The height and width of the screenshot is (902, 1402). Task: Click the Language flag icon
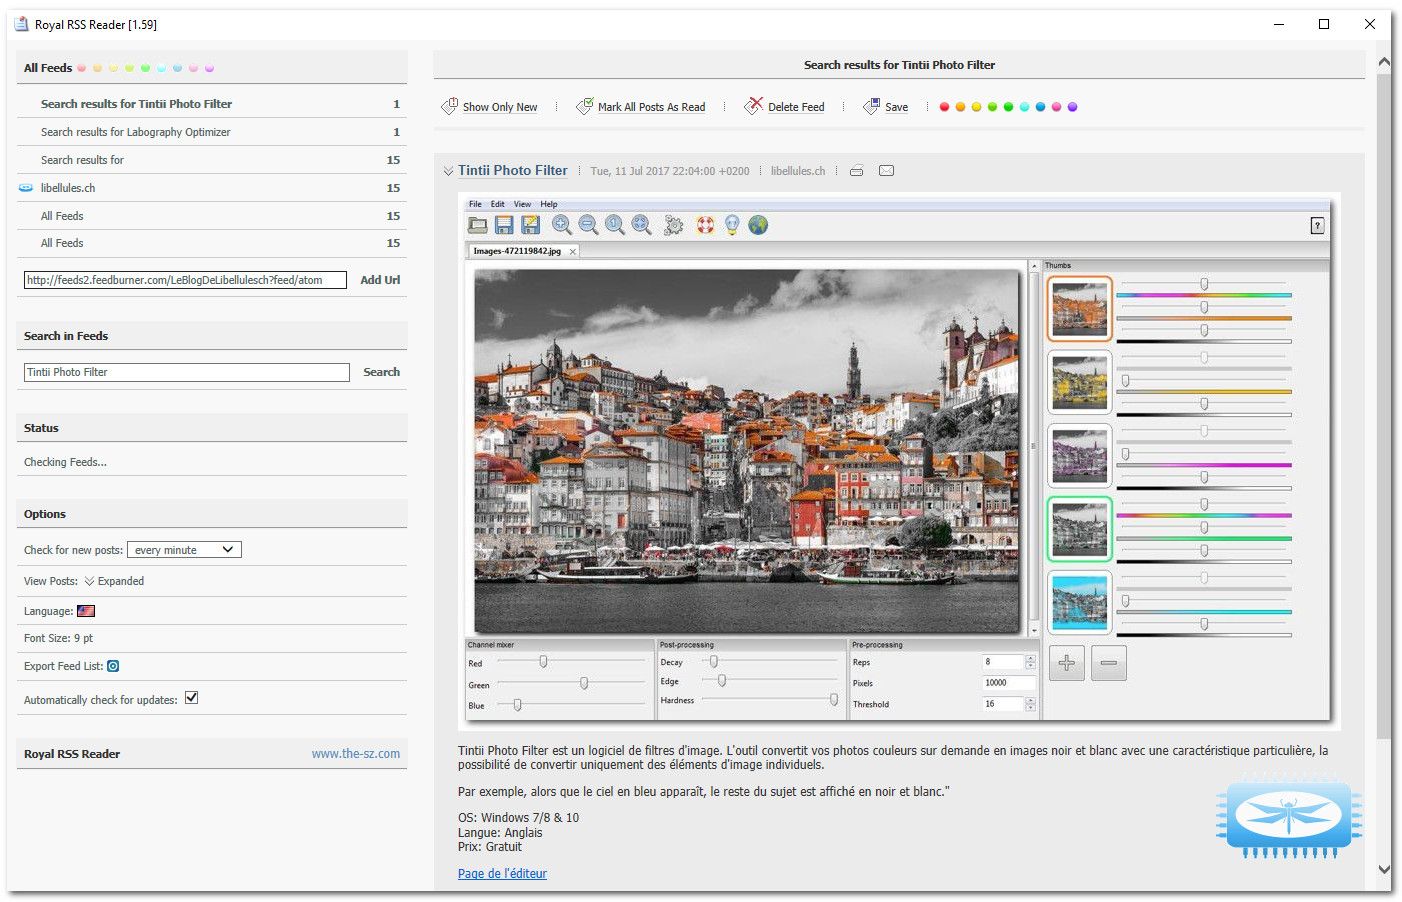point(86,611)
